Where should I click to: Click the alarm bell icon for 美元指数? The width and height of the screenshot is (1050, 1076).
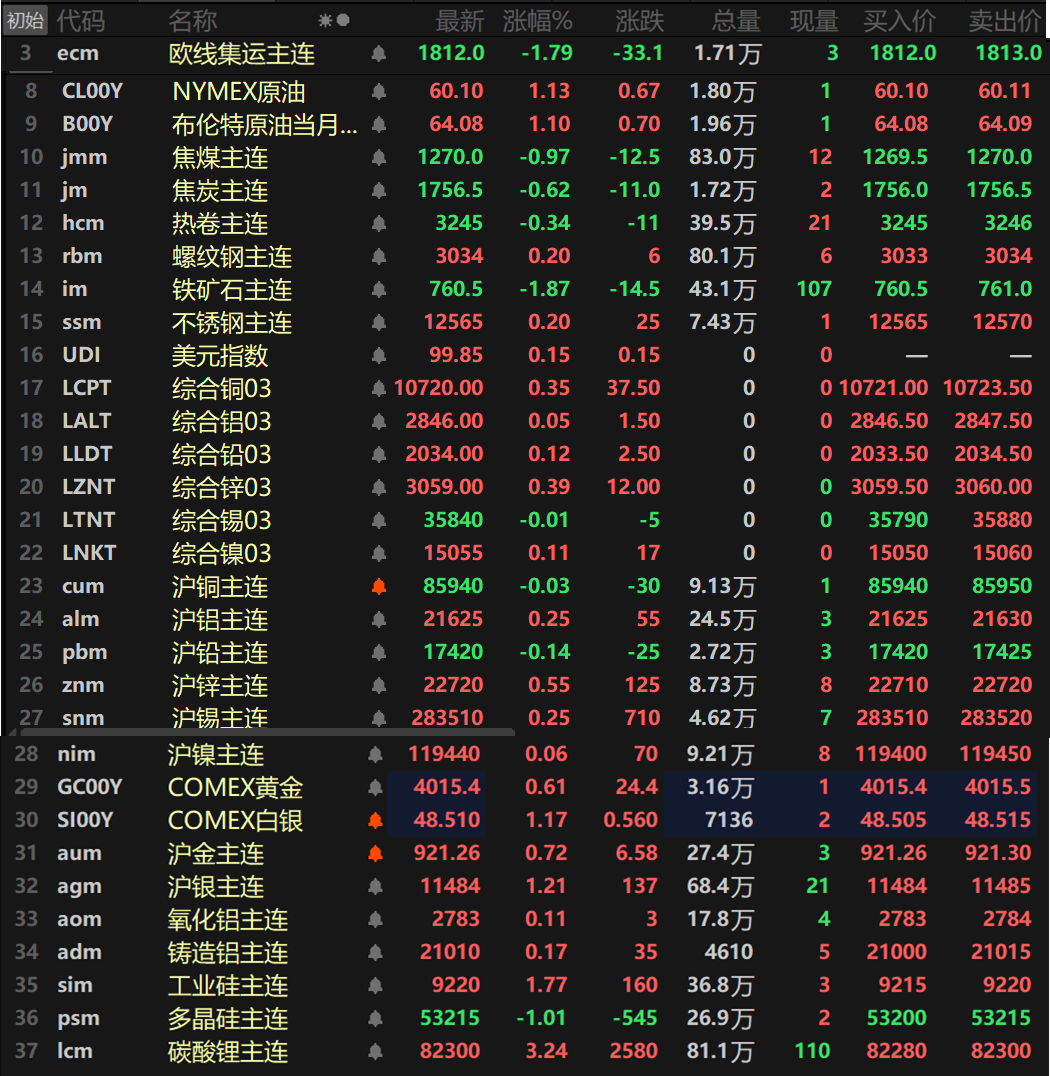[377, 355]
